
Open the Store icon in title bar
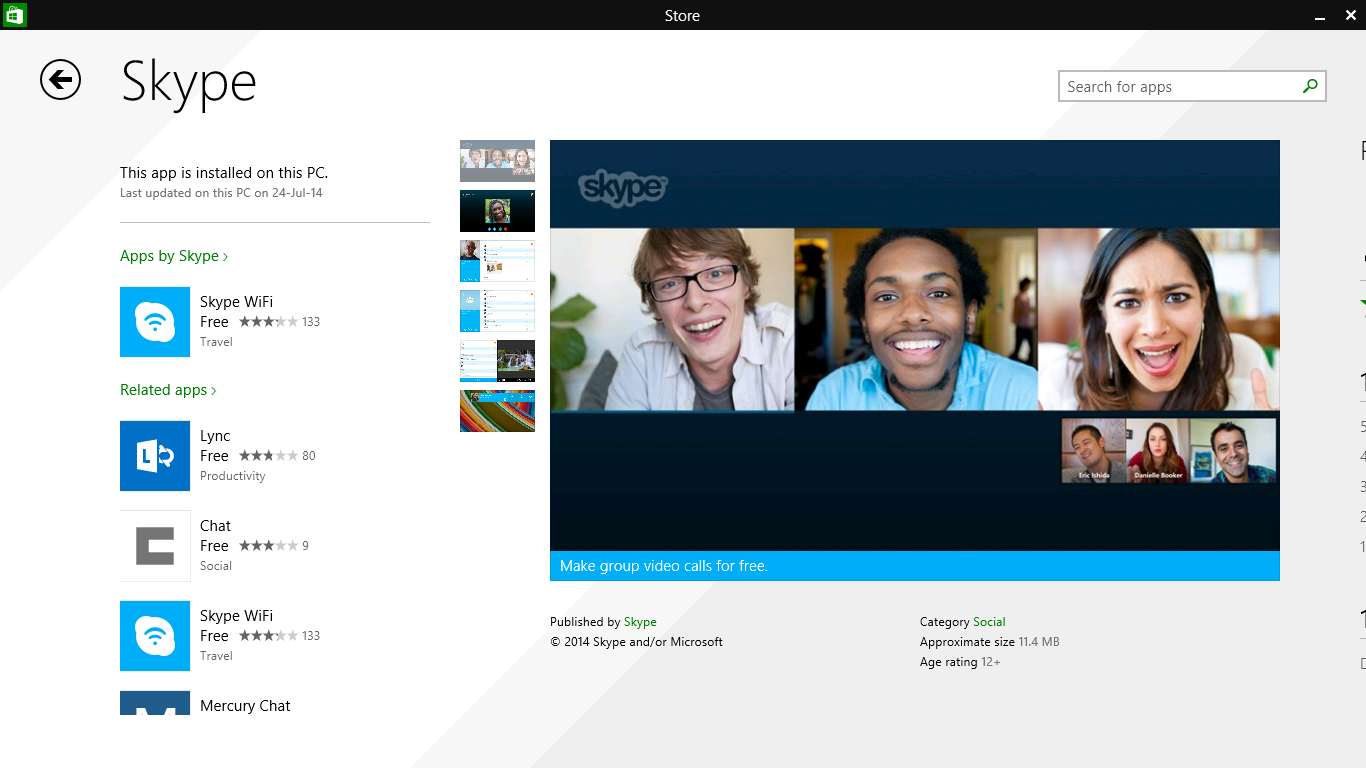(x=14, y=15)
